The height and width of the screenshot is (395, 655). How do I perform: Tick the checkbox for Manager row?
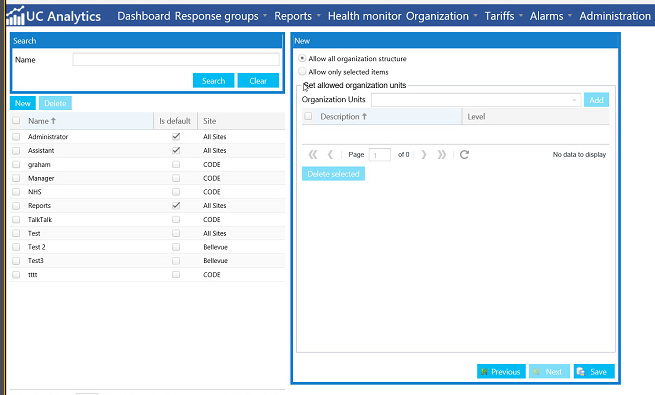[x=16, y=178]
